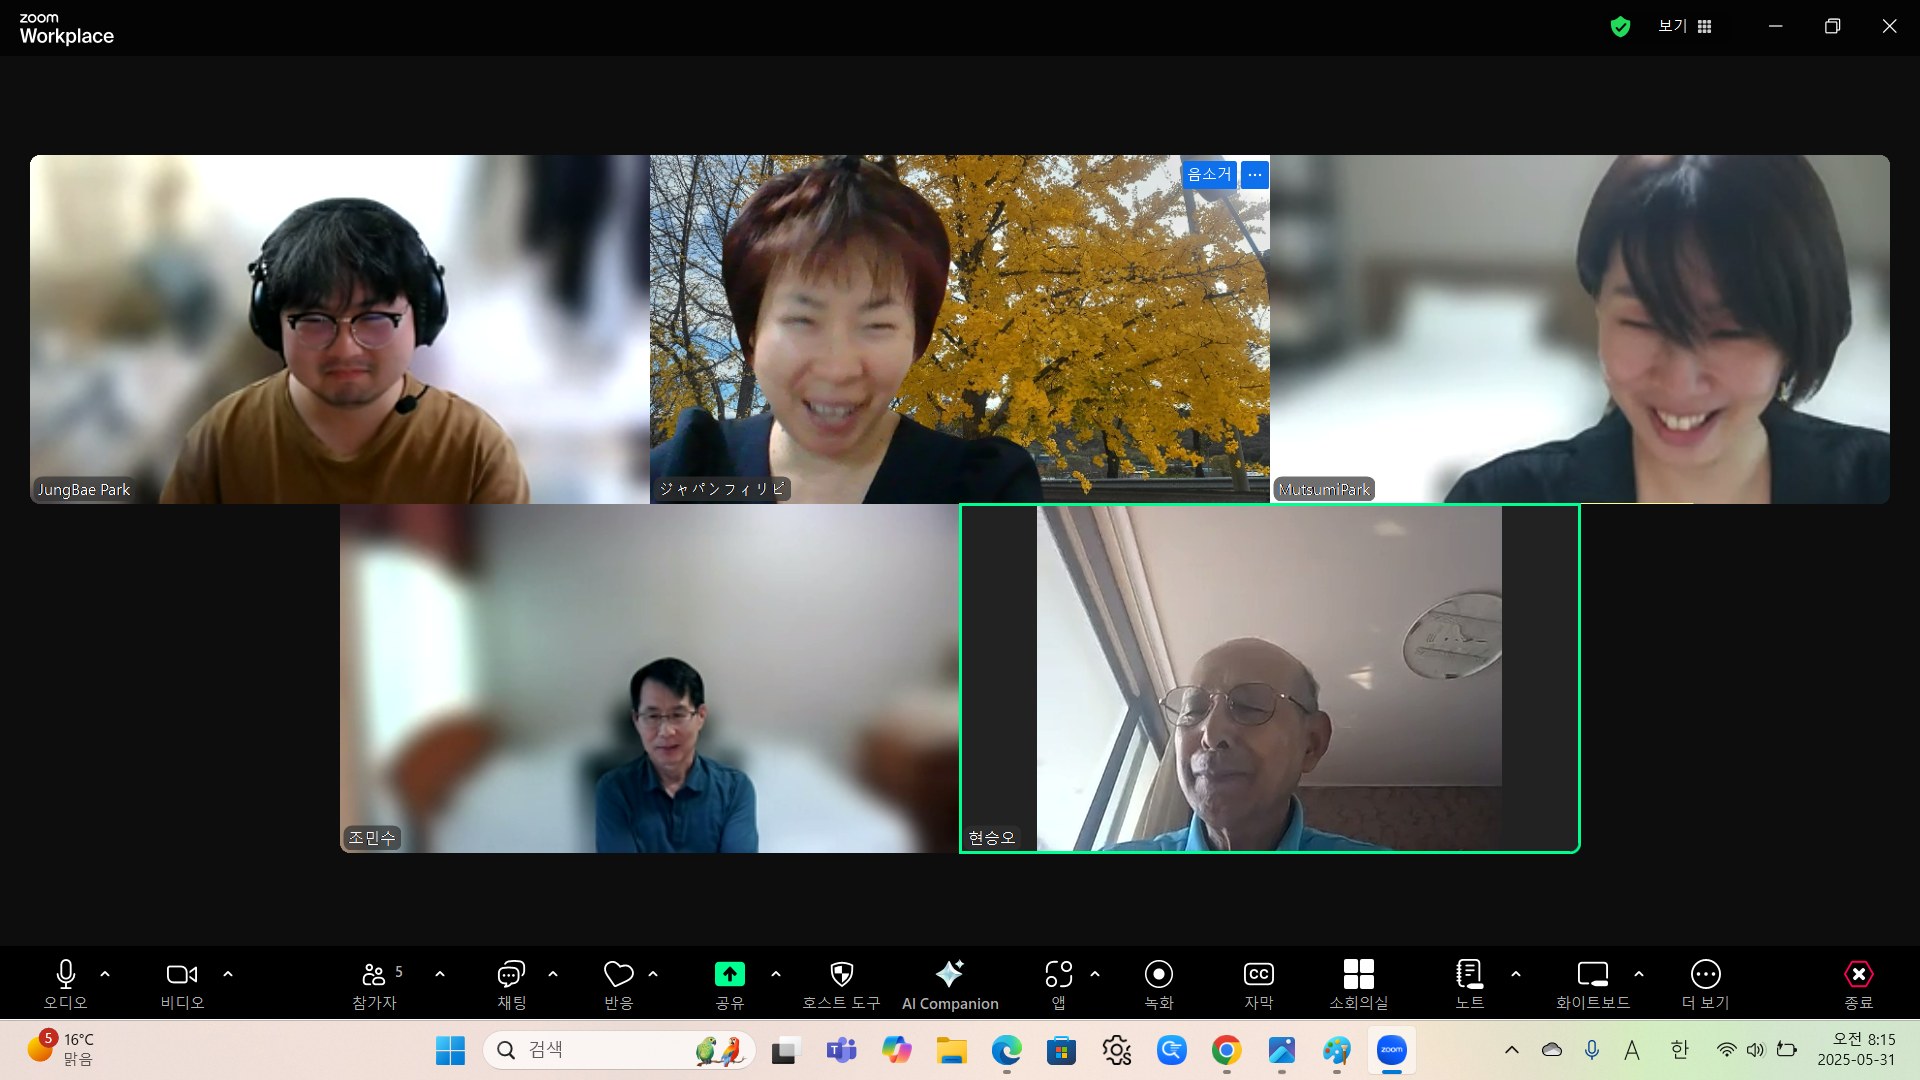Click the 음소거 mute button on video tile
The height and width of the screenshot is (1080, 1920).
(1209, 174)
